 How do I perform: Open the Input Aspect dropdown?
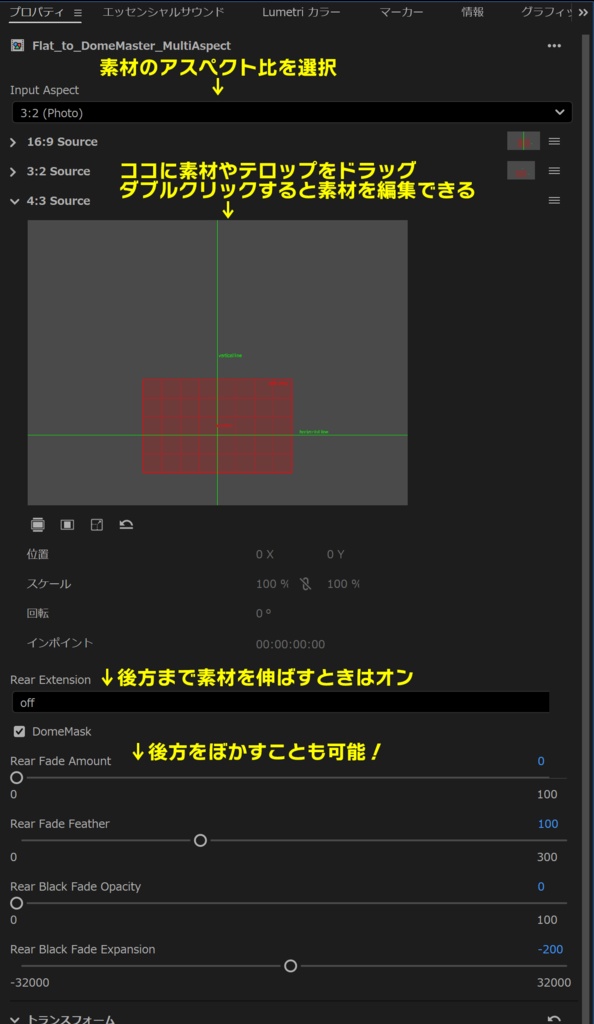292,112
